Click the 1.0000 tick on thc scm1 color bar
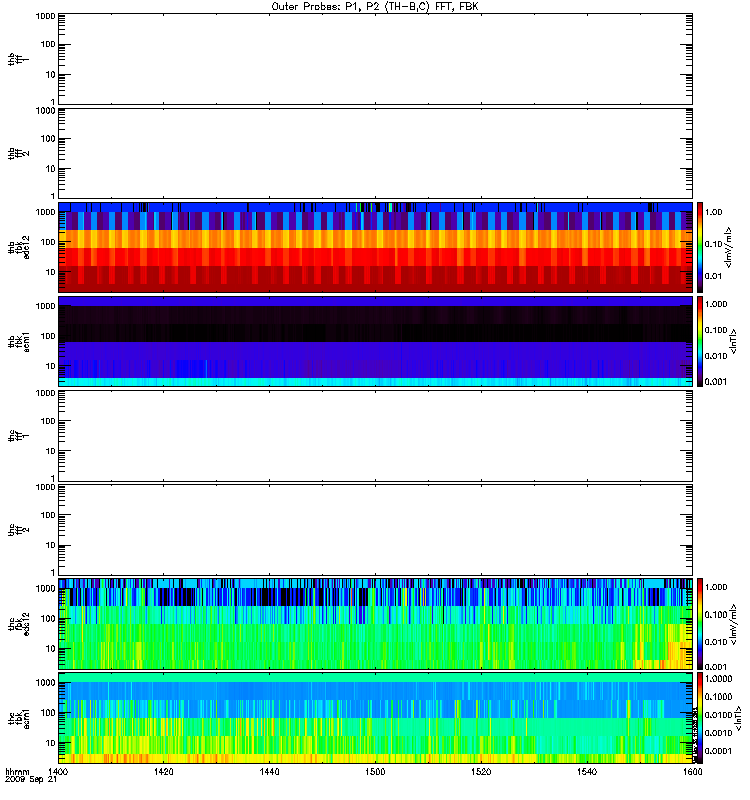This screenshot has width=750, height=800. pos(718,679)
